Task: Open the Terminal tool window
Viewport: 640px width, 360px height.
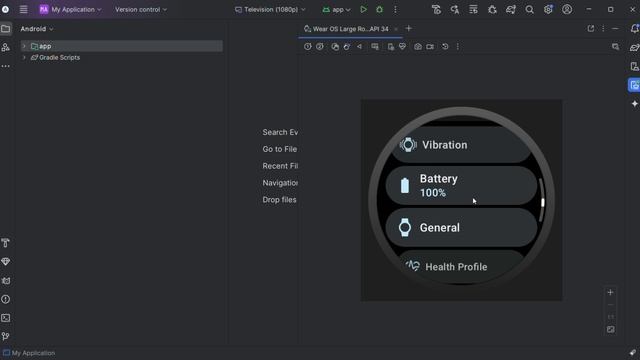Action: tap(6, 318)
